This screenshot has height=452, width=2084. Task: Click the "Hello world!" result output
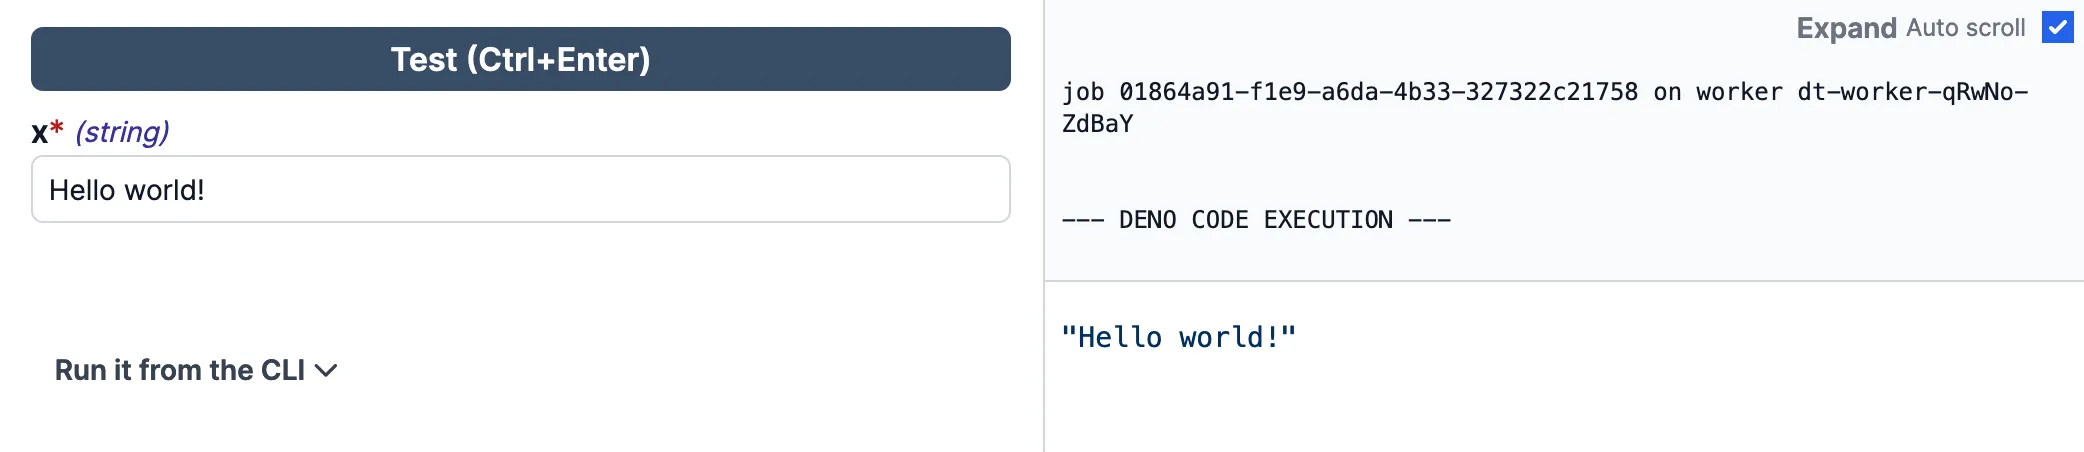[1178, 338]
